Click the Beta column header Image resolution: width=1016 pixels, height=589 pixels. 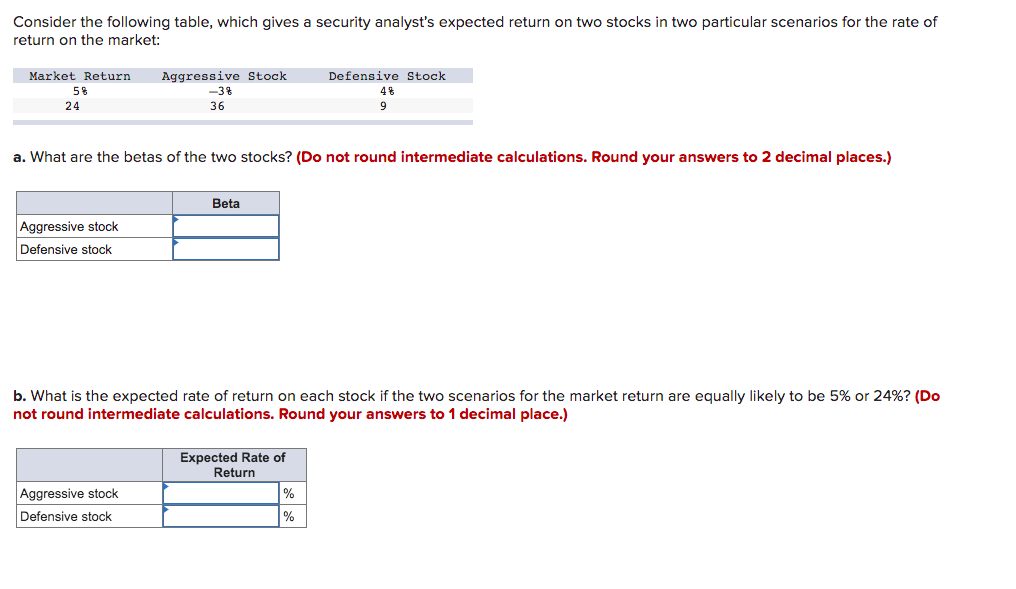coord(225,202)
